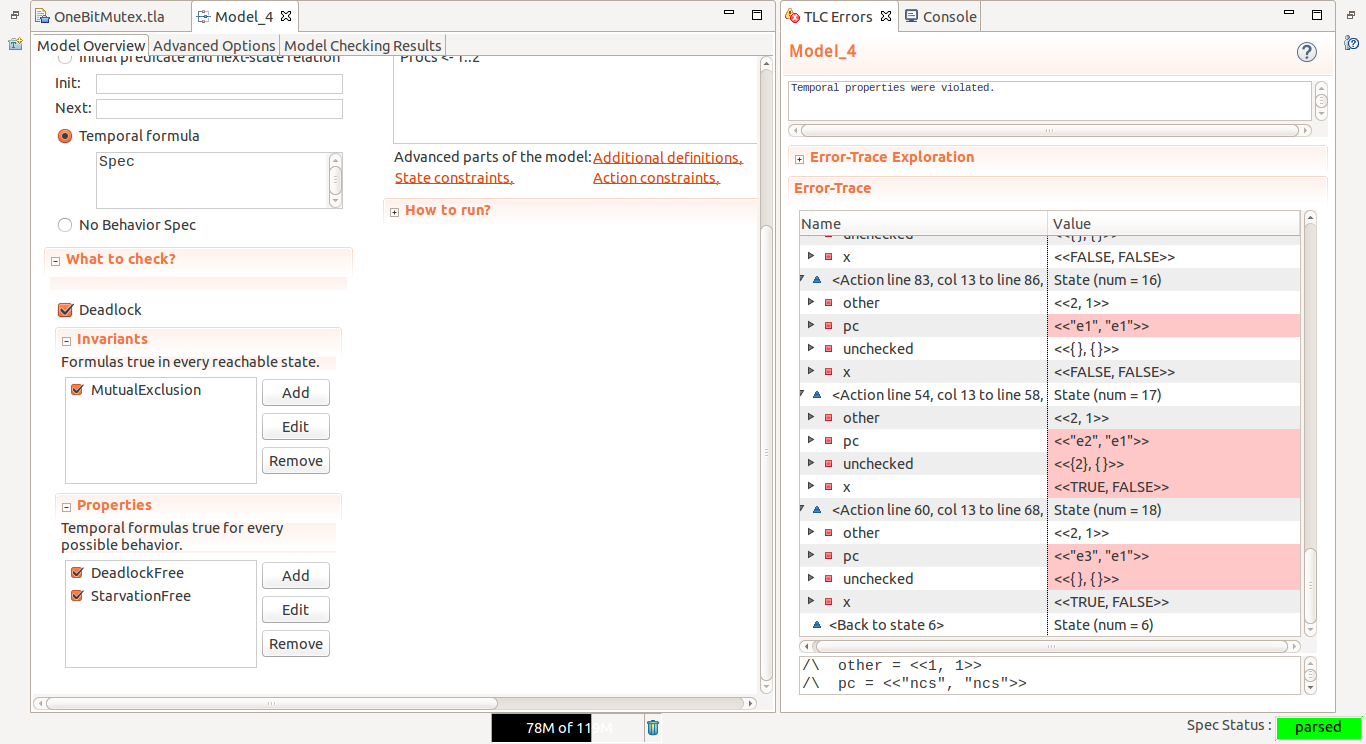The image size is (1366, 744).
Task: Click red variable icon for pc in State 16
Action: point(829,326)
